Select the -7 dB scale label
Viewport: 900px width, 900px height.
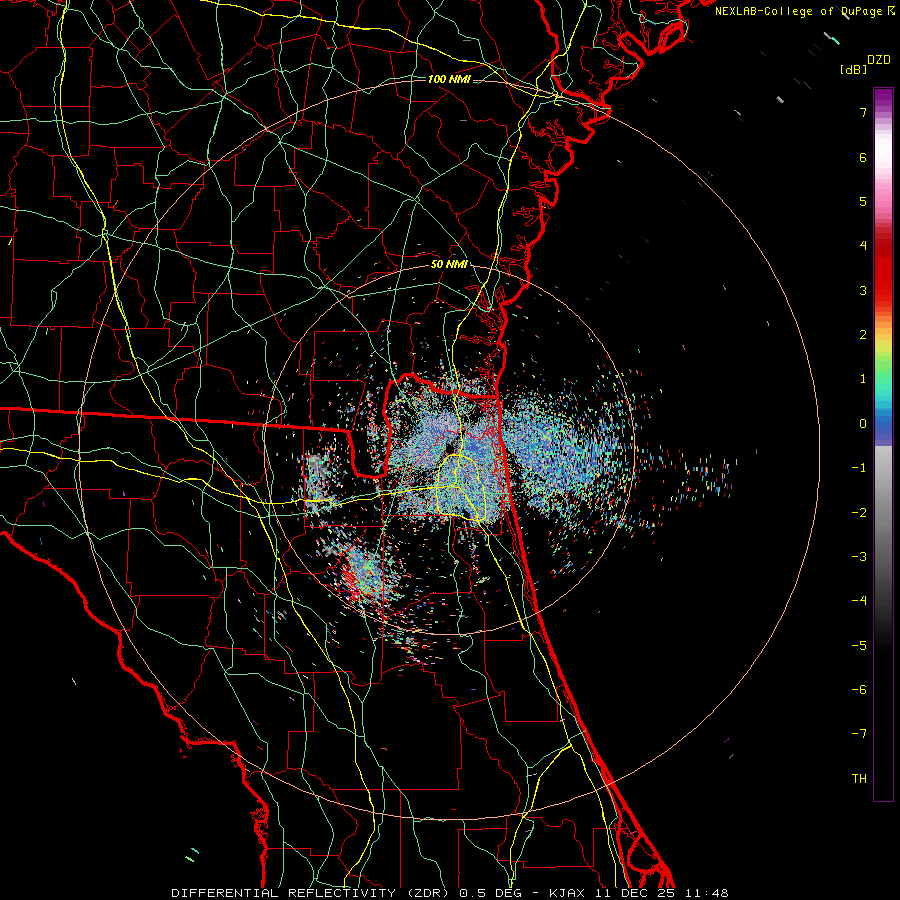859,734
